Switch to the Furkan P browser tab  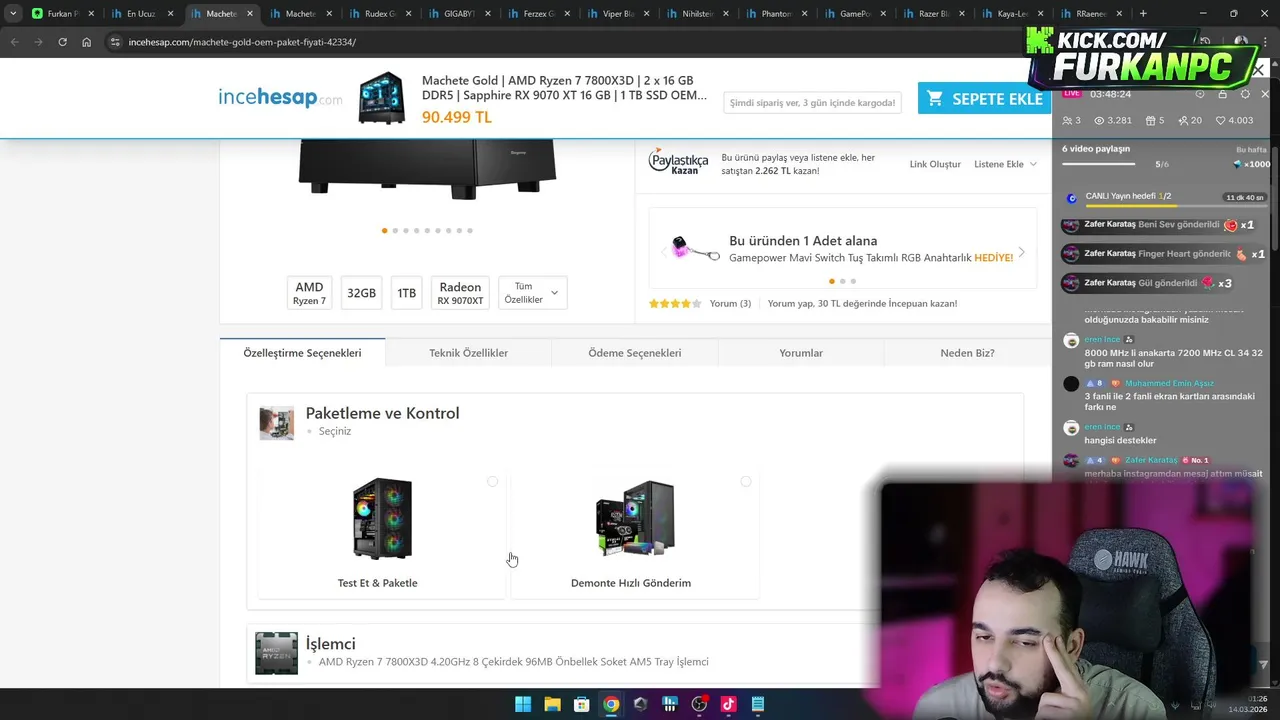(62, 14)
